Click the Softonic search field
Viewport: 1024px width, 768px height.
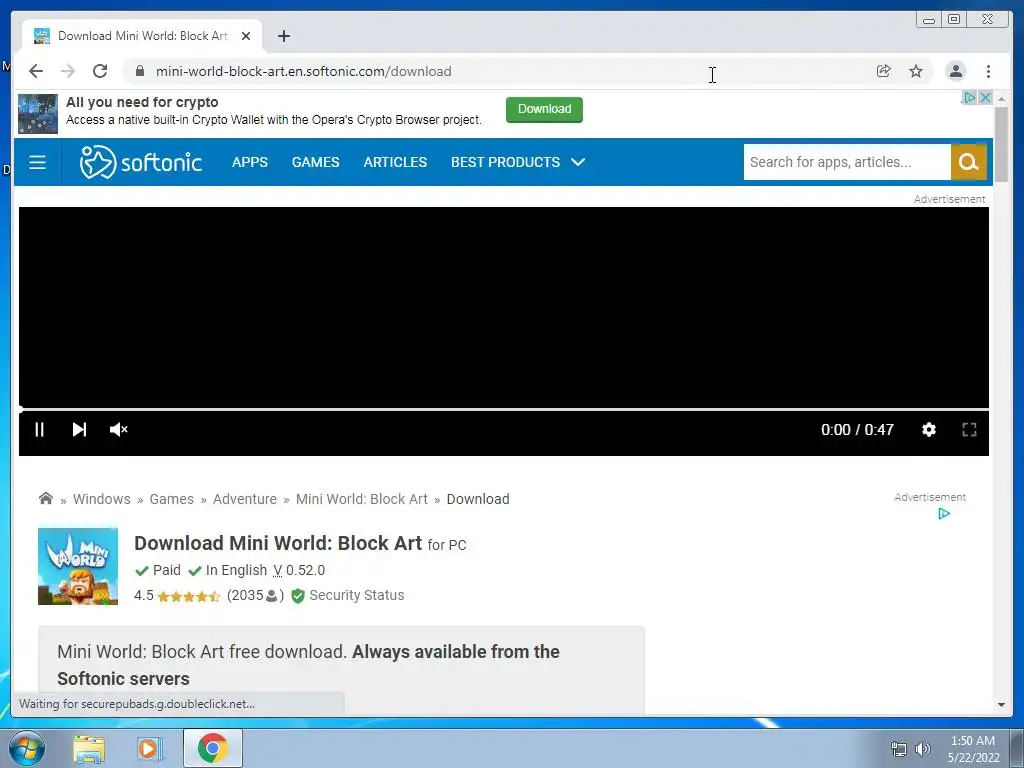click(846, 162)
